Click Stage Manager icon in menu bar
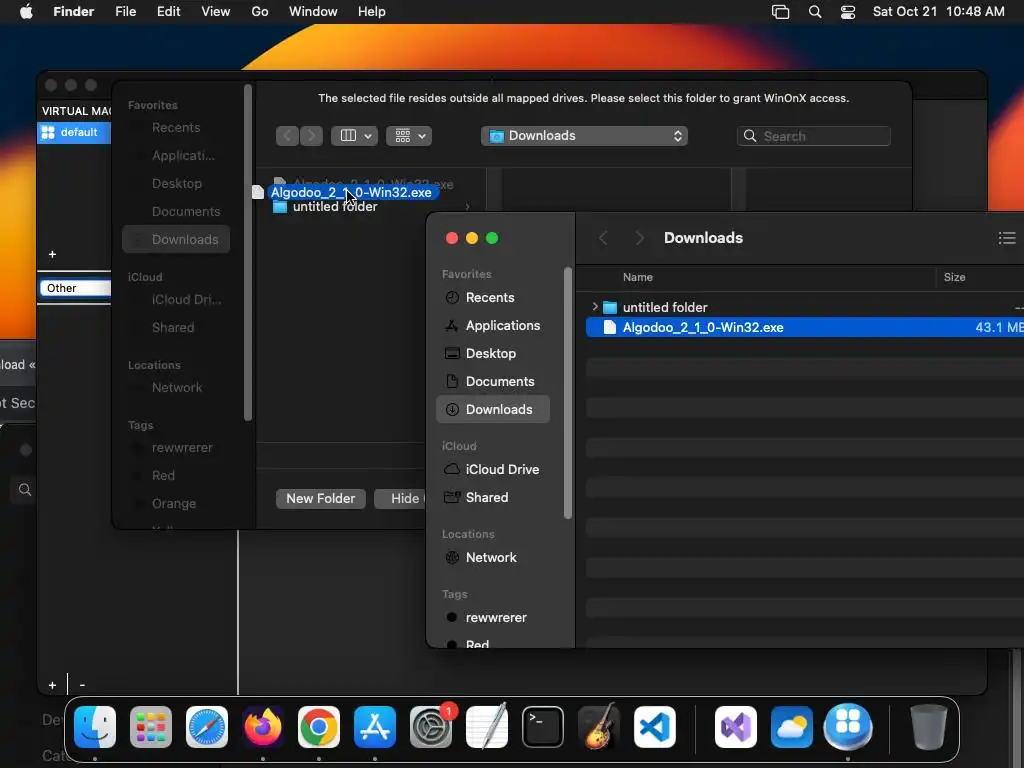 780,12
